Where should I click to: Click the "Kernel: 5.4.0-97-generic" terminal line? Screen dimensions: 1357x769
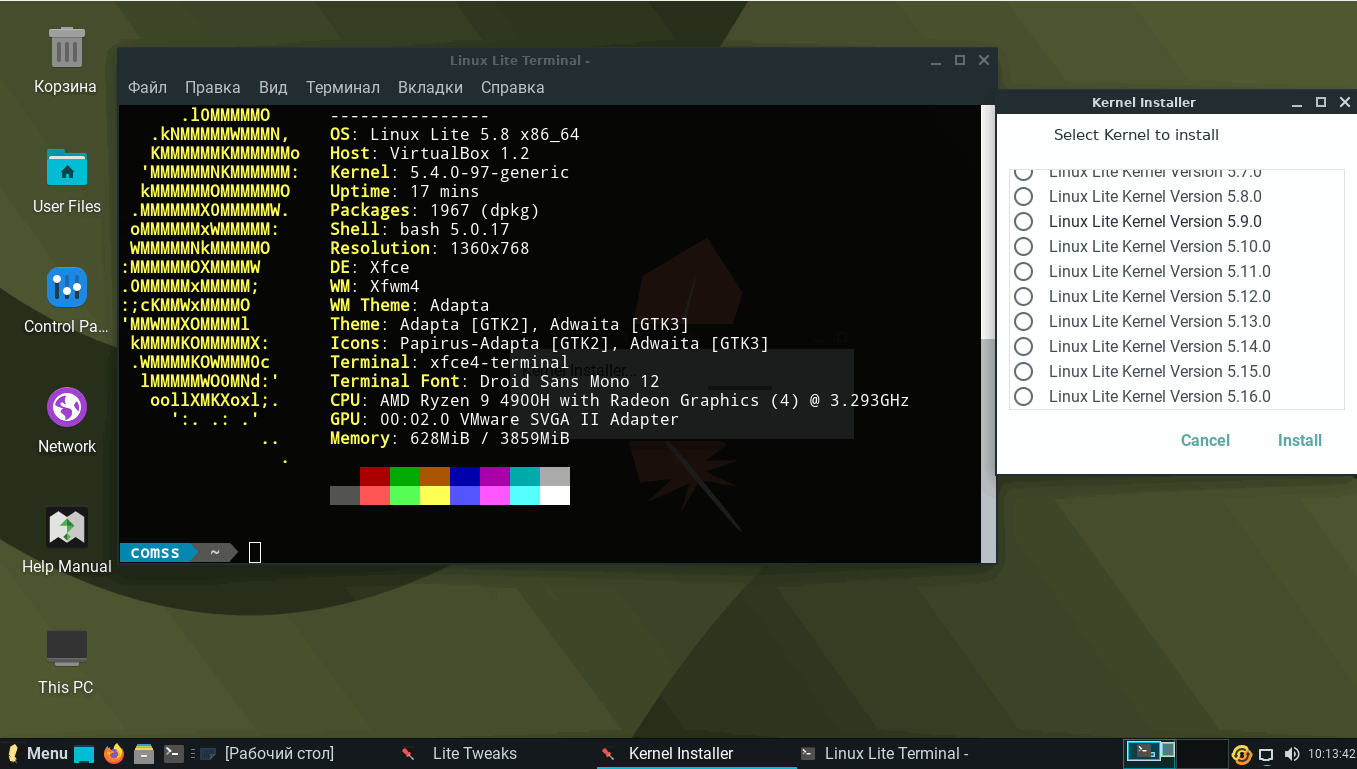click(x=450, y=172)
